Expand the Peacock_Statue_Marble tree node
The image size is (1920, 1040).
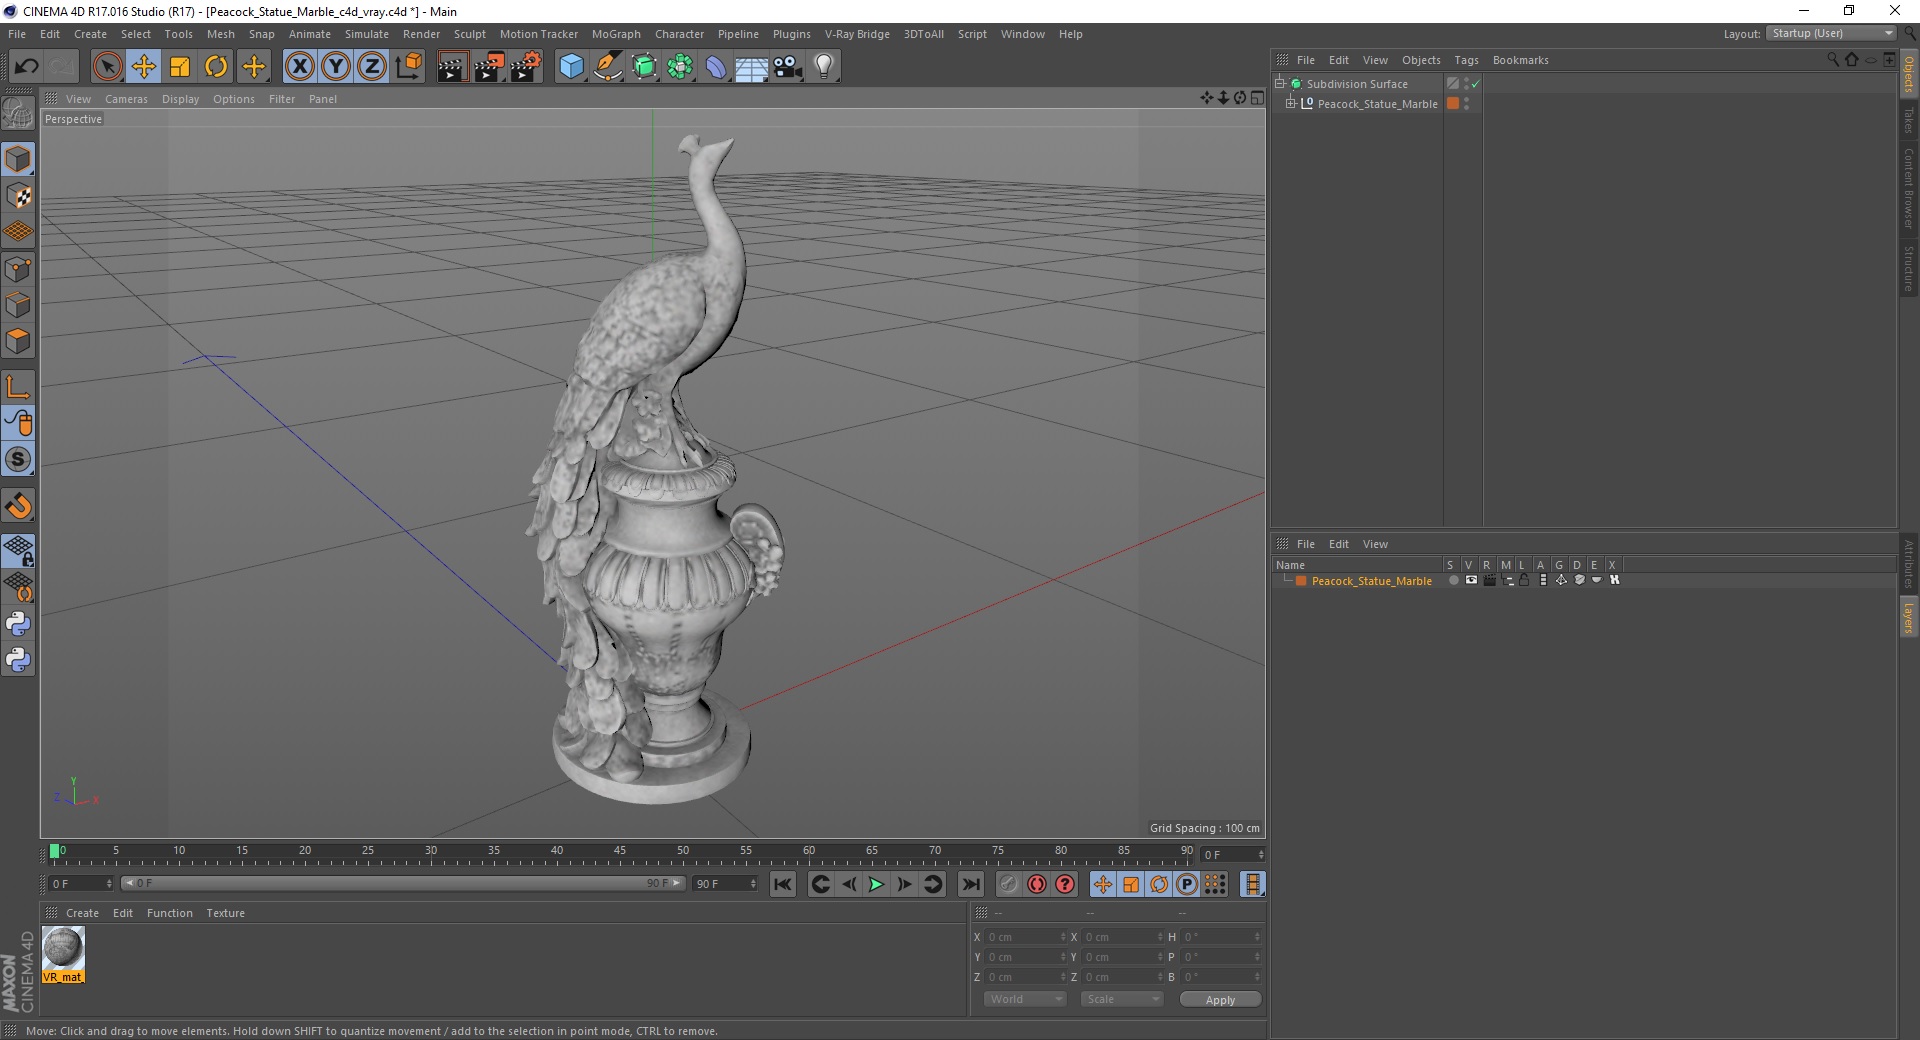(1291, 103)
